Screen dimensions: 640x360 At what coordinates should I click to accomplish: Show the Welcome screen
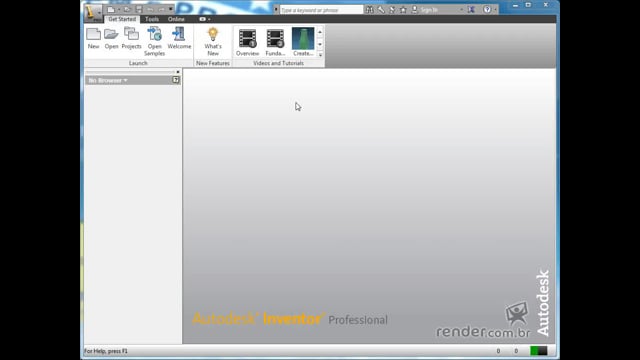click(179, 38)
